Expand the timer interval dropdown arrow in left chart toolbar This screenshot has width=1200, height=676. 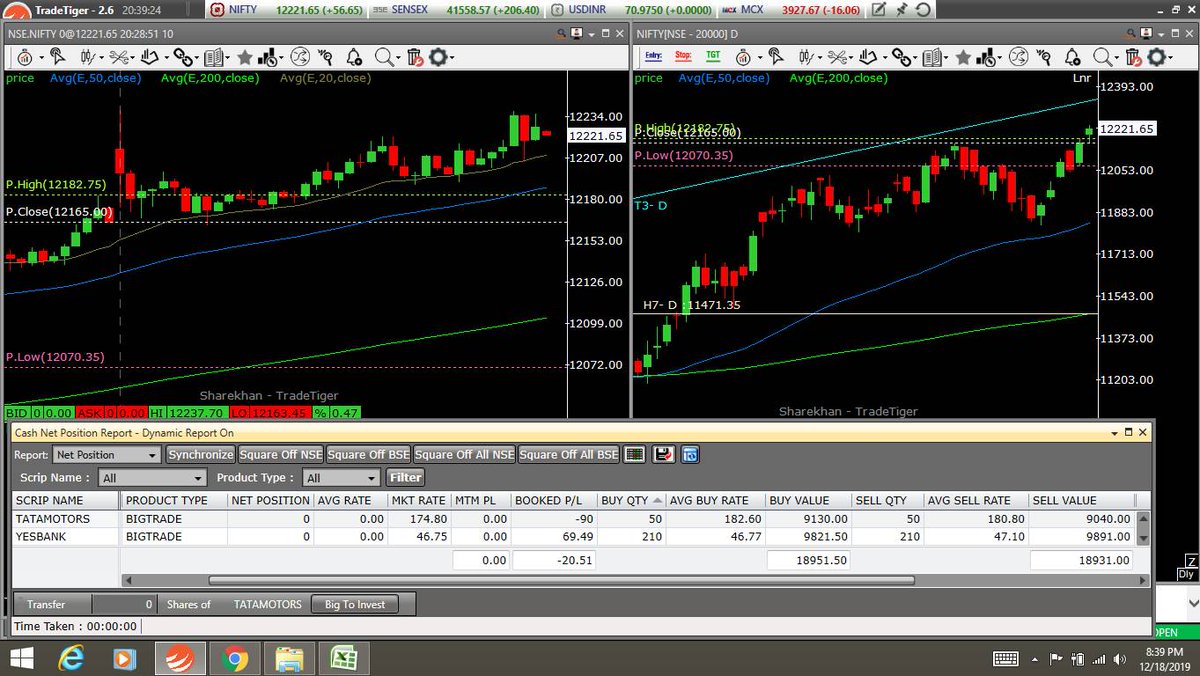41,58
